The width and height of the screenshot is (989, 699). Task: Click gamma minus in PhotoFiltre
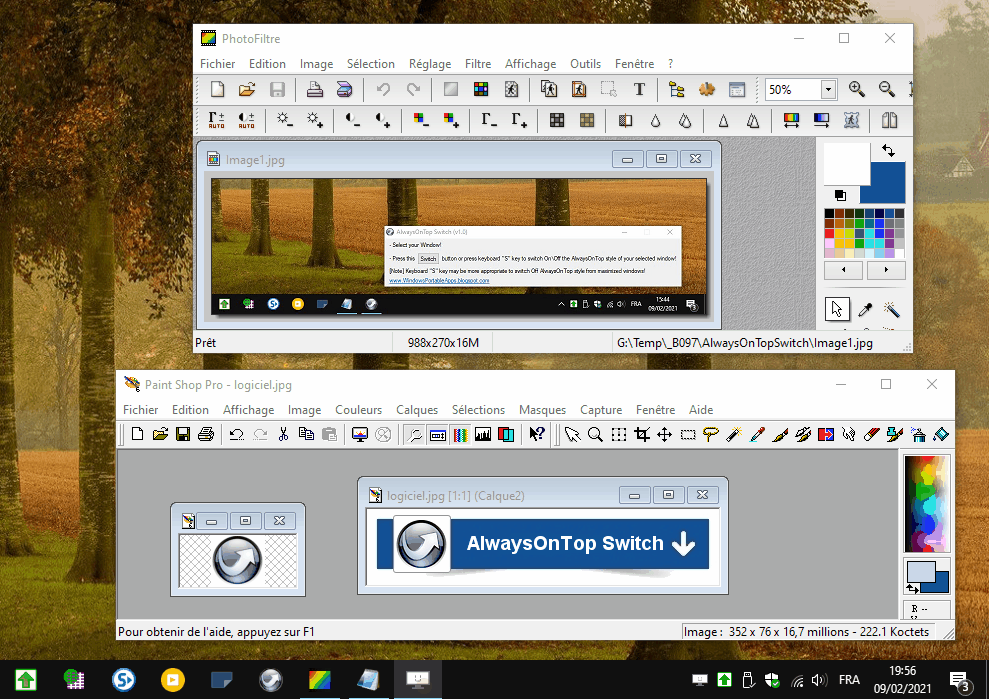[x=489, y=120]
